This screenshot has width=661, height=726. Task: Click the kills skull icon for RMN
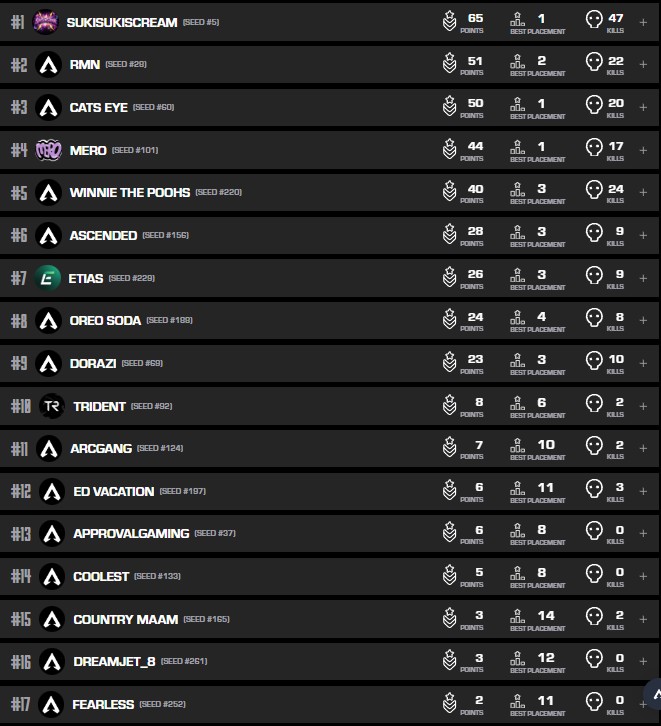pos(594,64)
